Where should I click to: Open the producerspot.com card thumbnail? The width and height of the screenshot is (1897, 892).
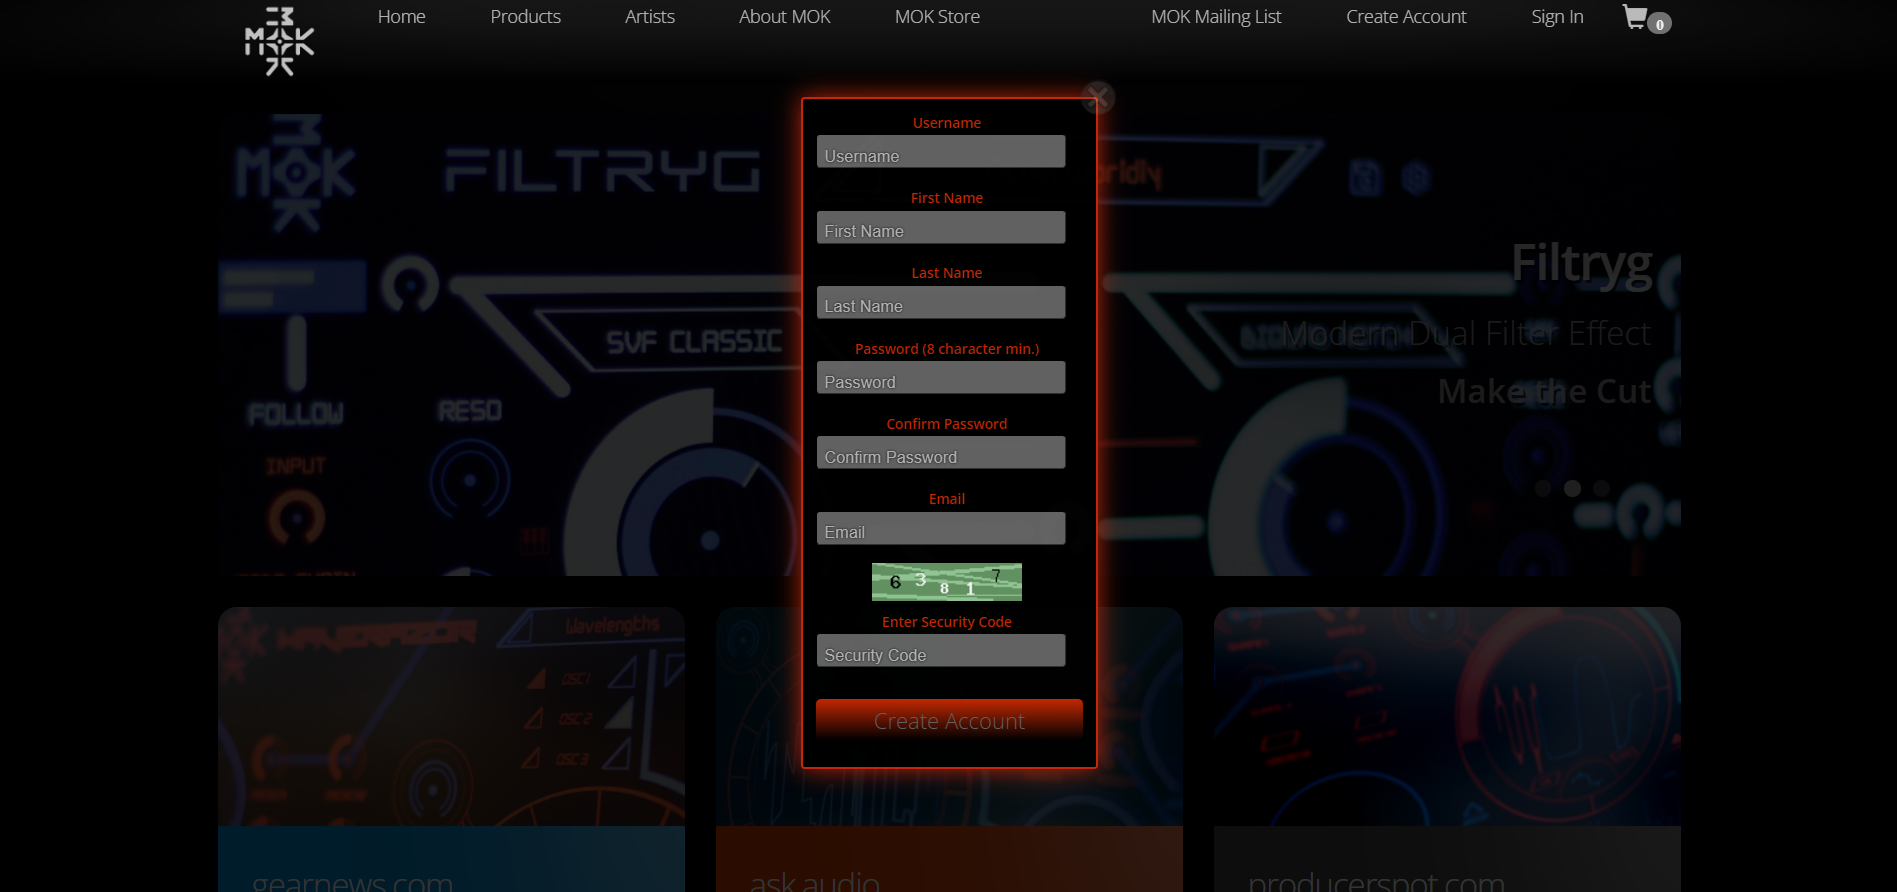(x=1447, y=716)
